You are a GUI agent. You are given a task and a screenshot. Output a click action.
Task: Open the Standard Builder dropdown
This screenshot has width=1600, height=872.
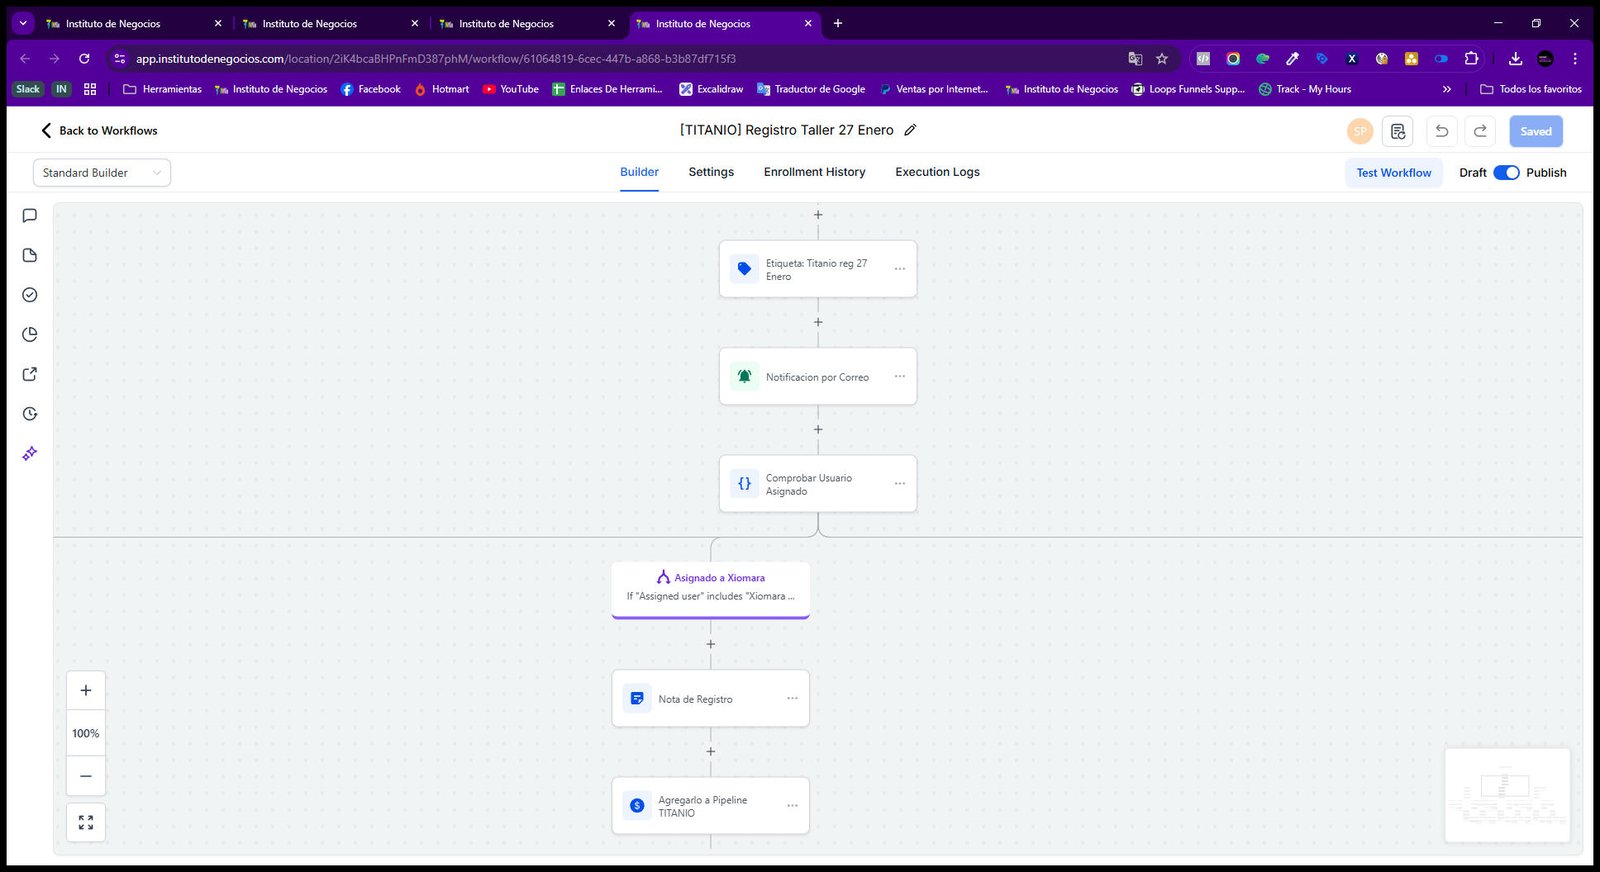[102, 173]
